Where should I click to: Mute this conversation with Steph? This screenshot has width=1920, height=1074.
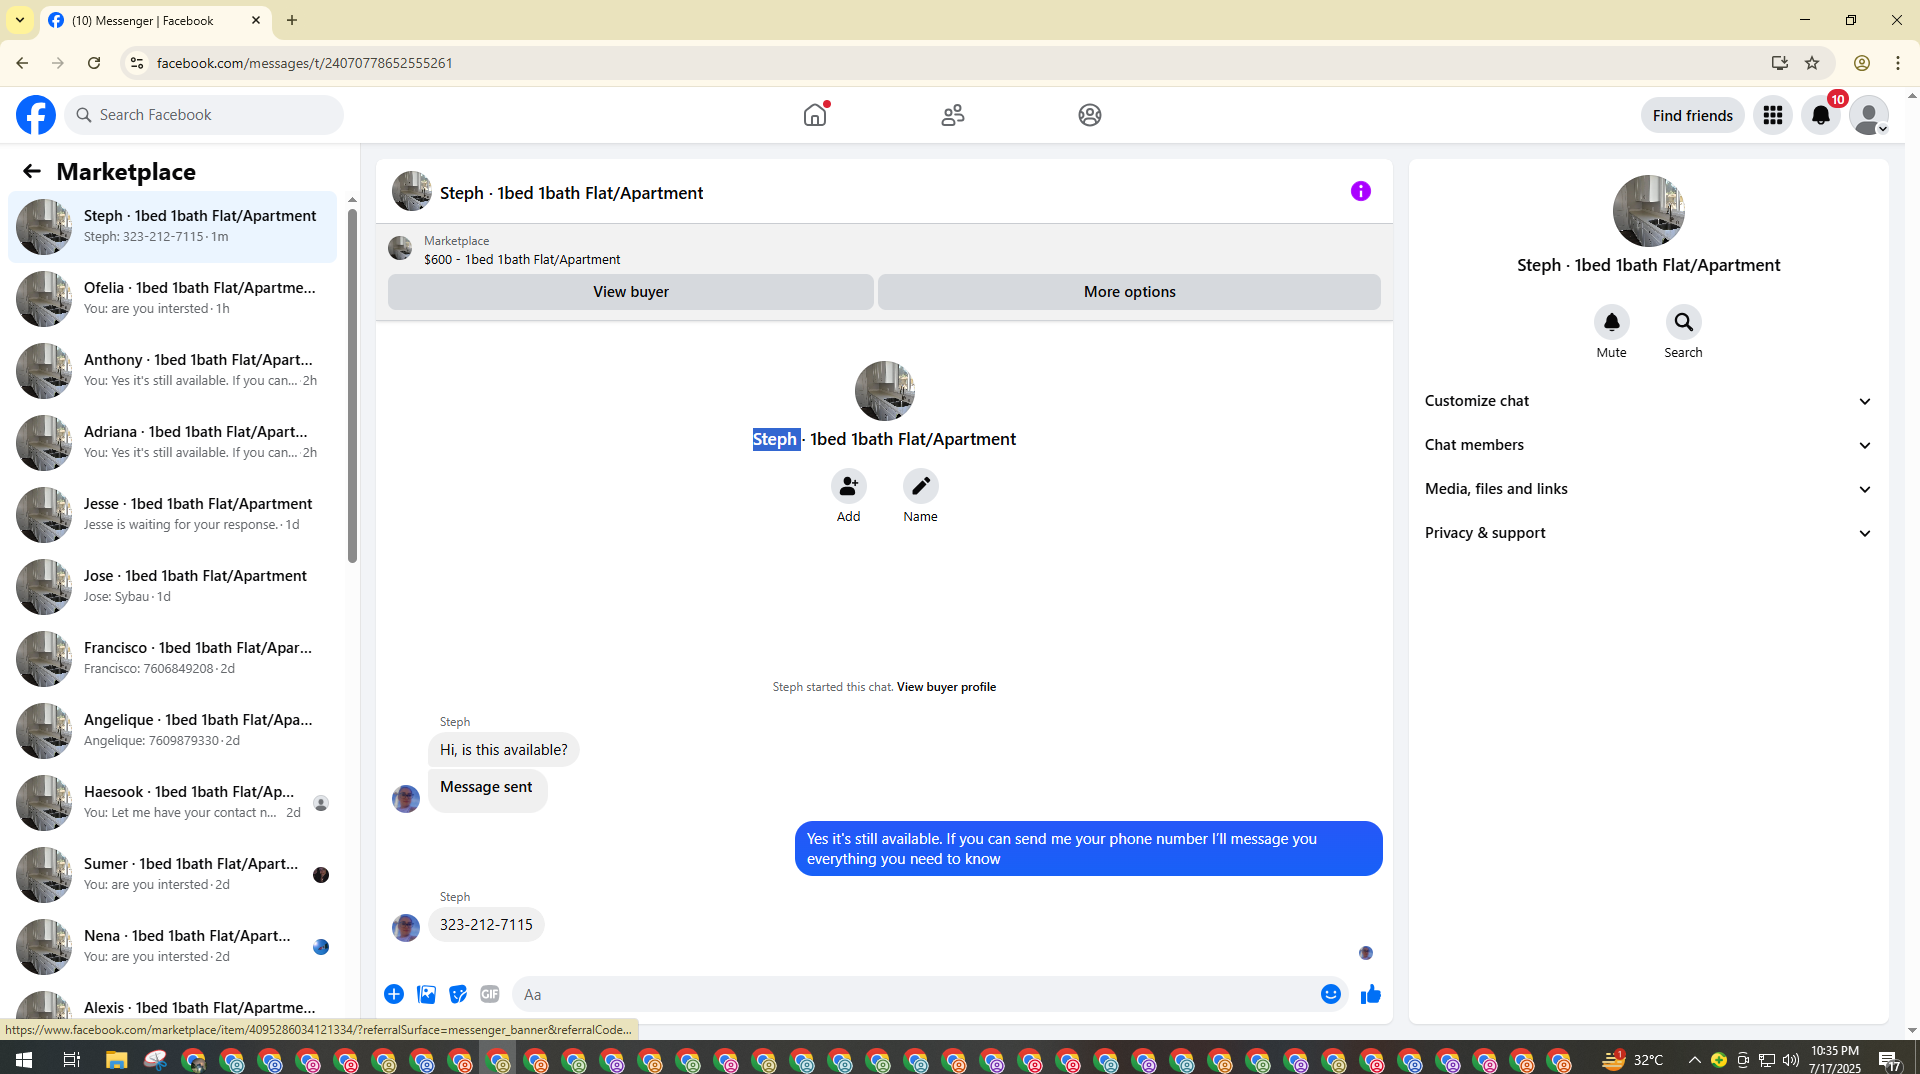point(1611,322)
